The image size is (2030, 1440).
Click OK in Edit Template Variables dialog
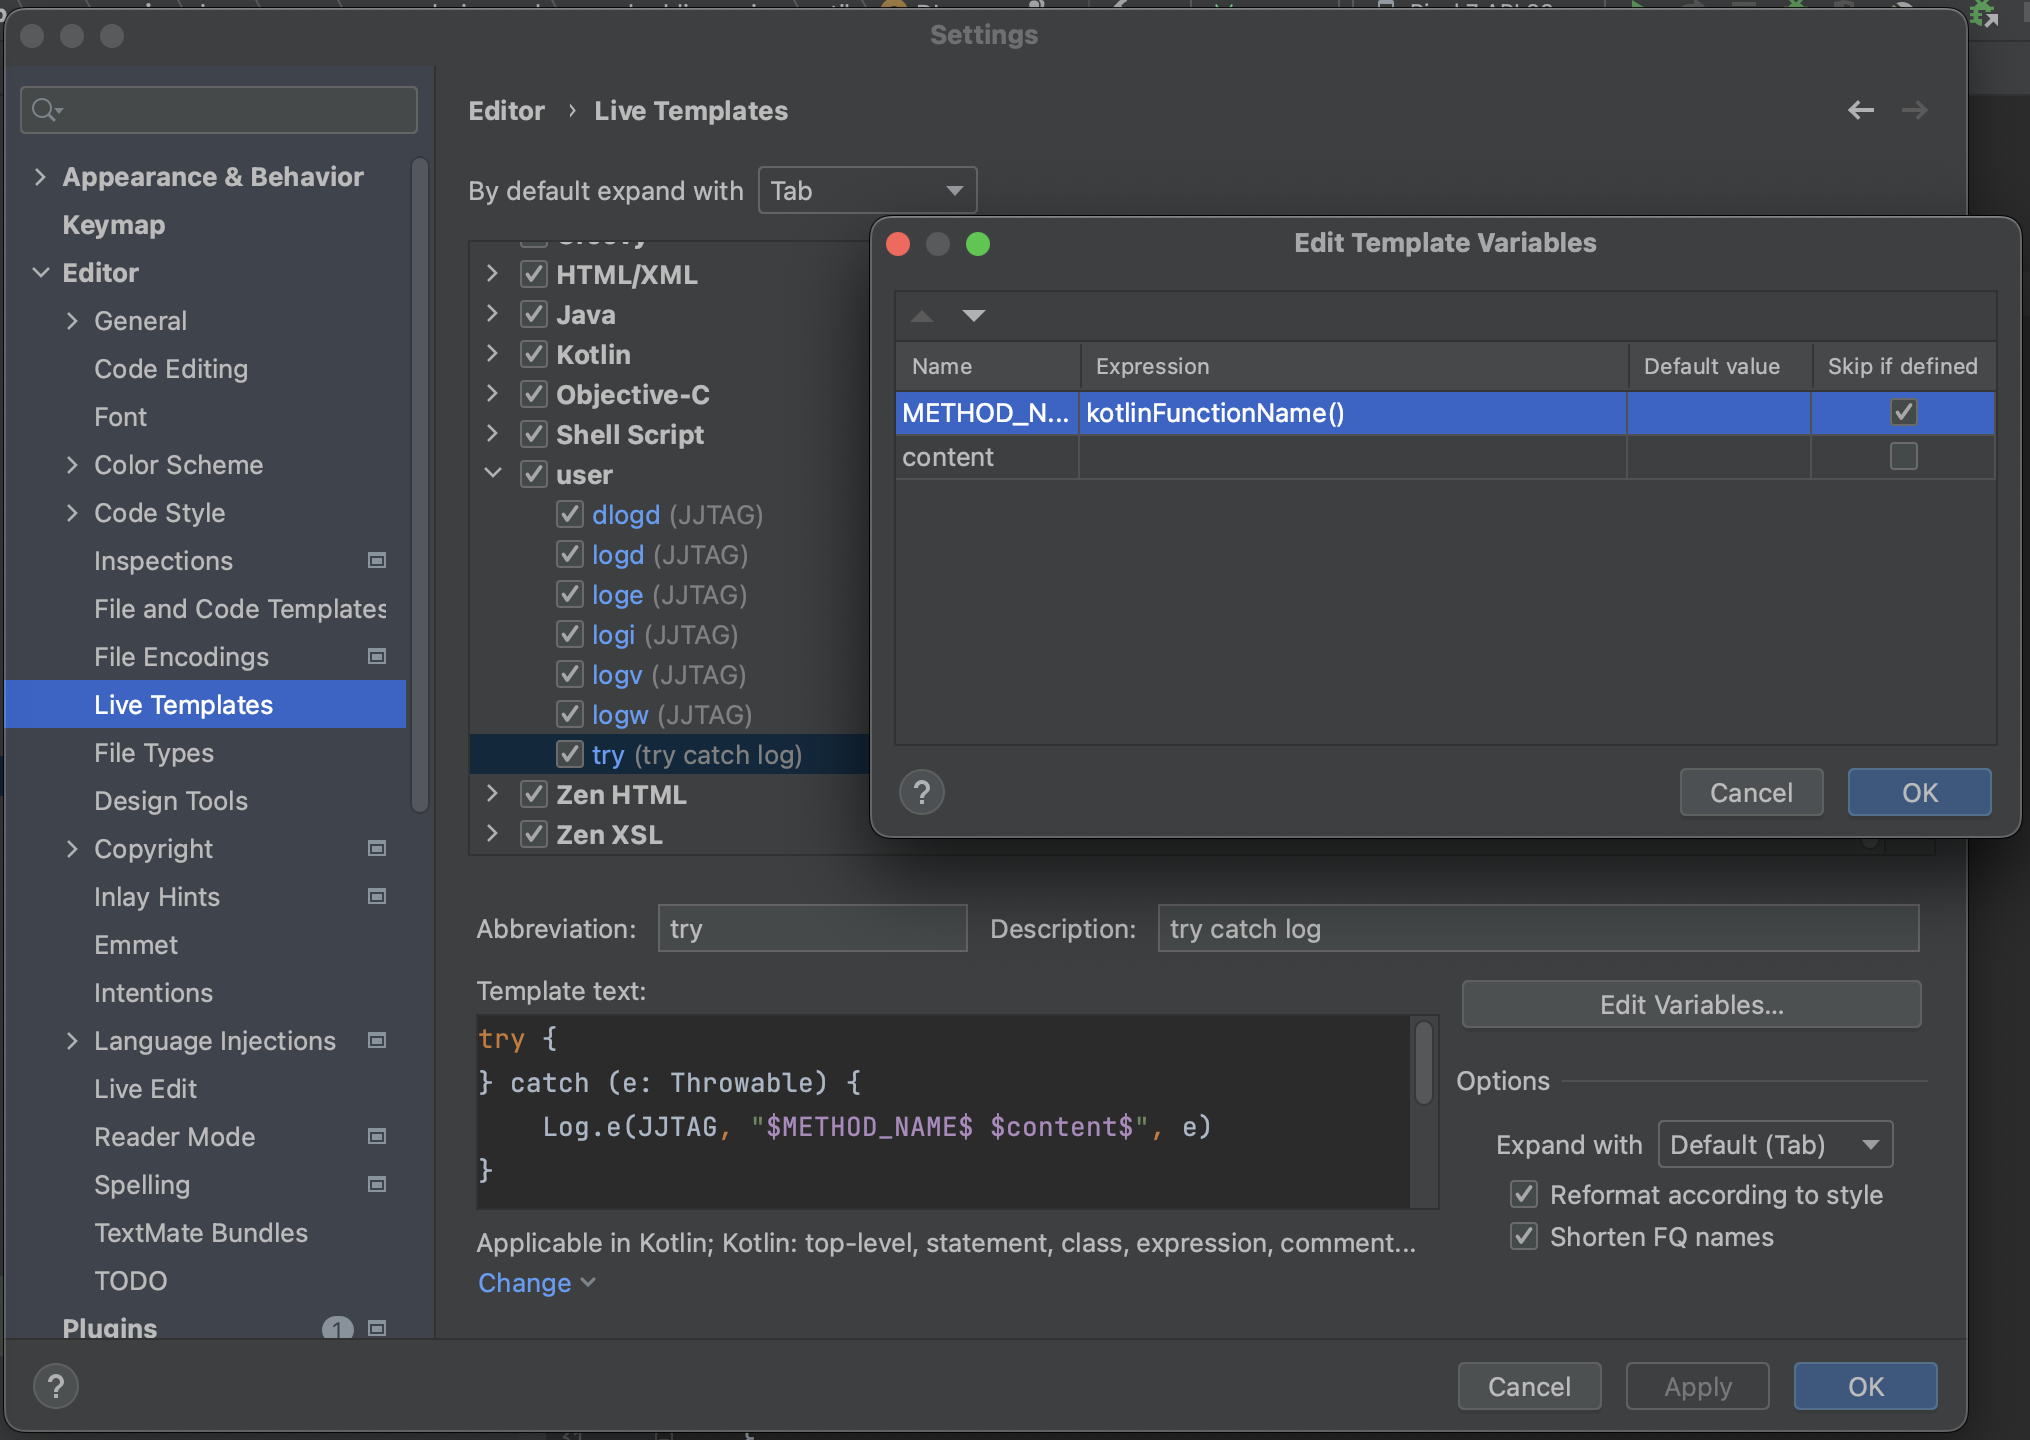pyautogui.click(x=1918, y=793)
